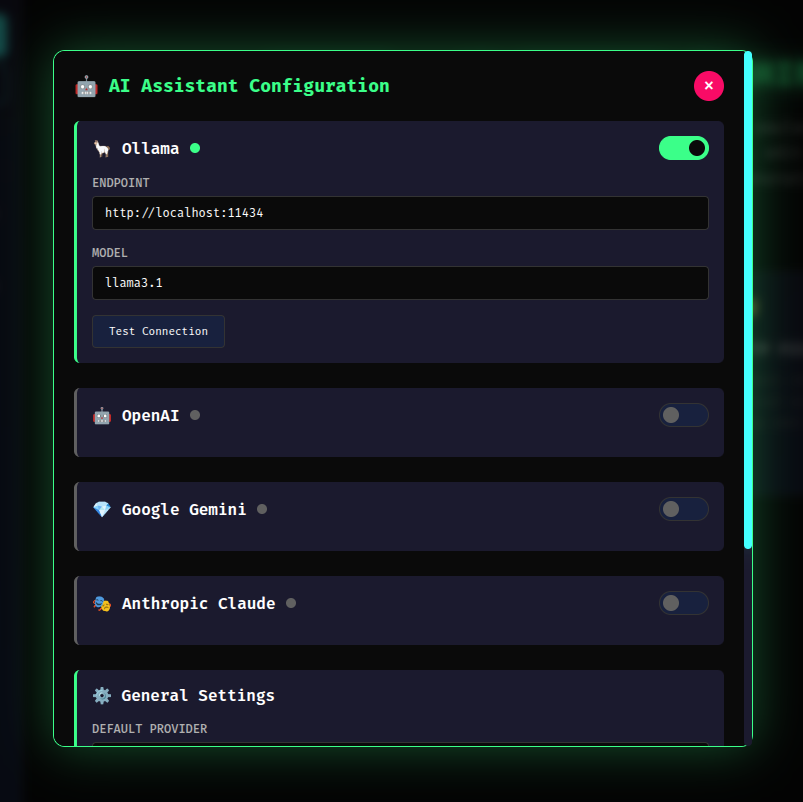The width and height of the screenshot is (803, 802).
Task: Close the AI Assistant Configuration dialog
Action: [x=709, y=86]
